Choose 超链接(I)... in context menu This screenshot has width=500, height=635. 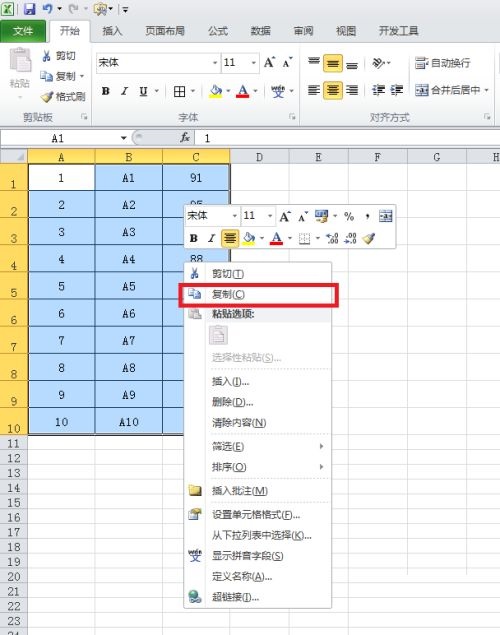(x=257, y=597)
